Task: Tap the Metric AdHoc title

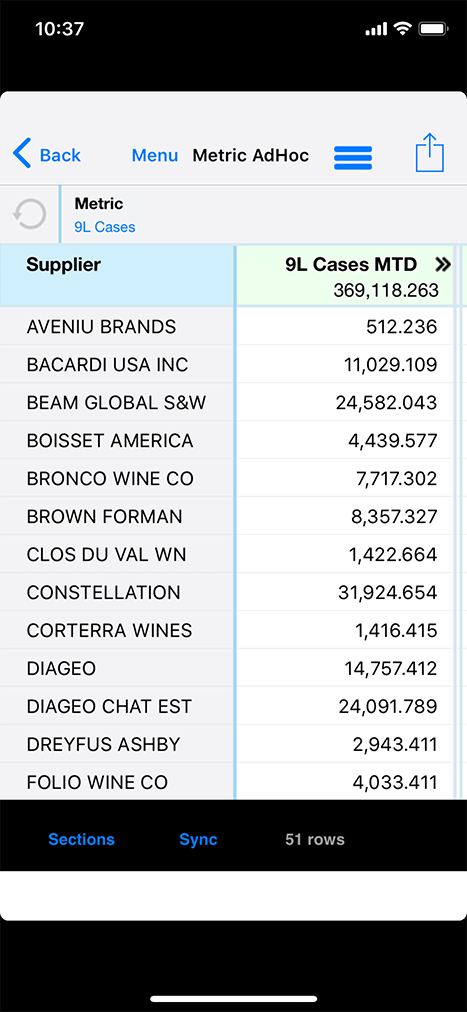Action: pyautogui.click(x=251, y=156)
